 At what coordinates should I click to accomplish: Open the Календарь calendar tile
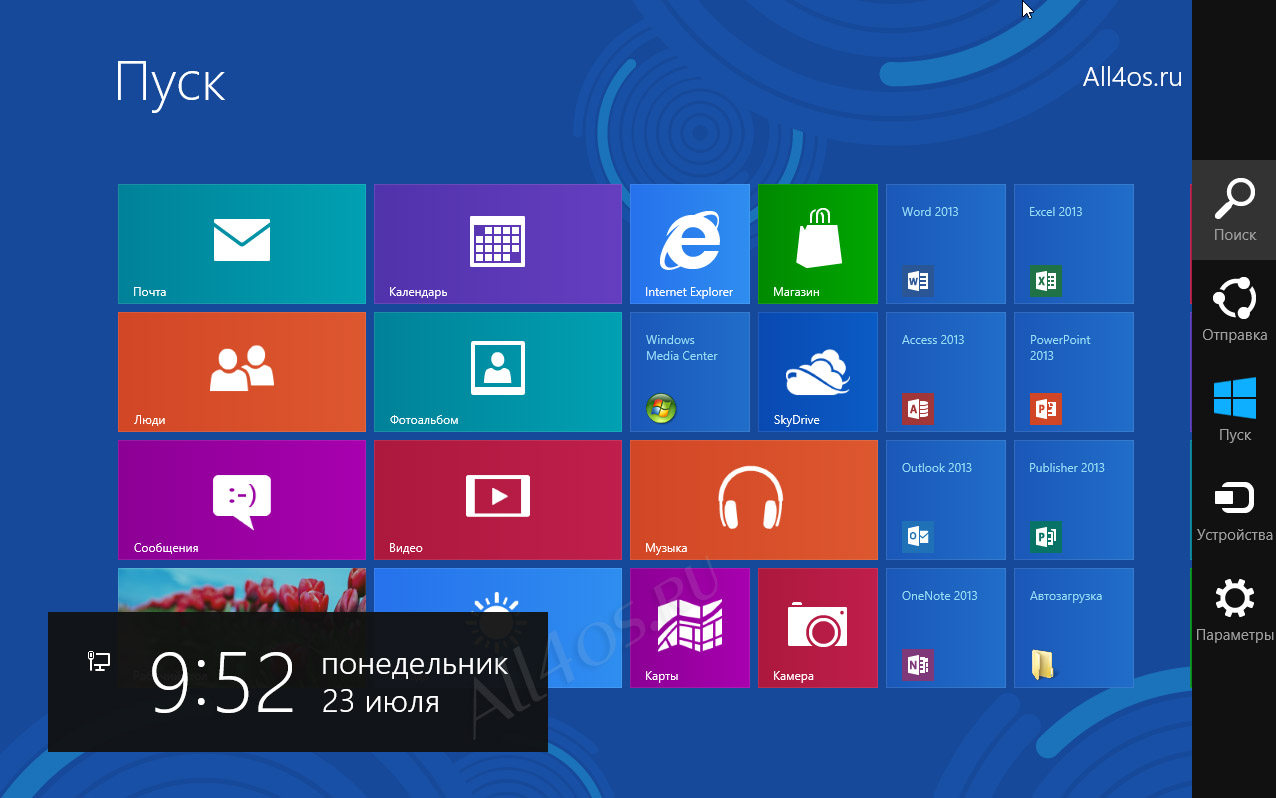pyautogui.click(x=498, y=244)
